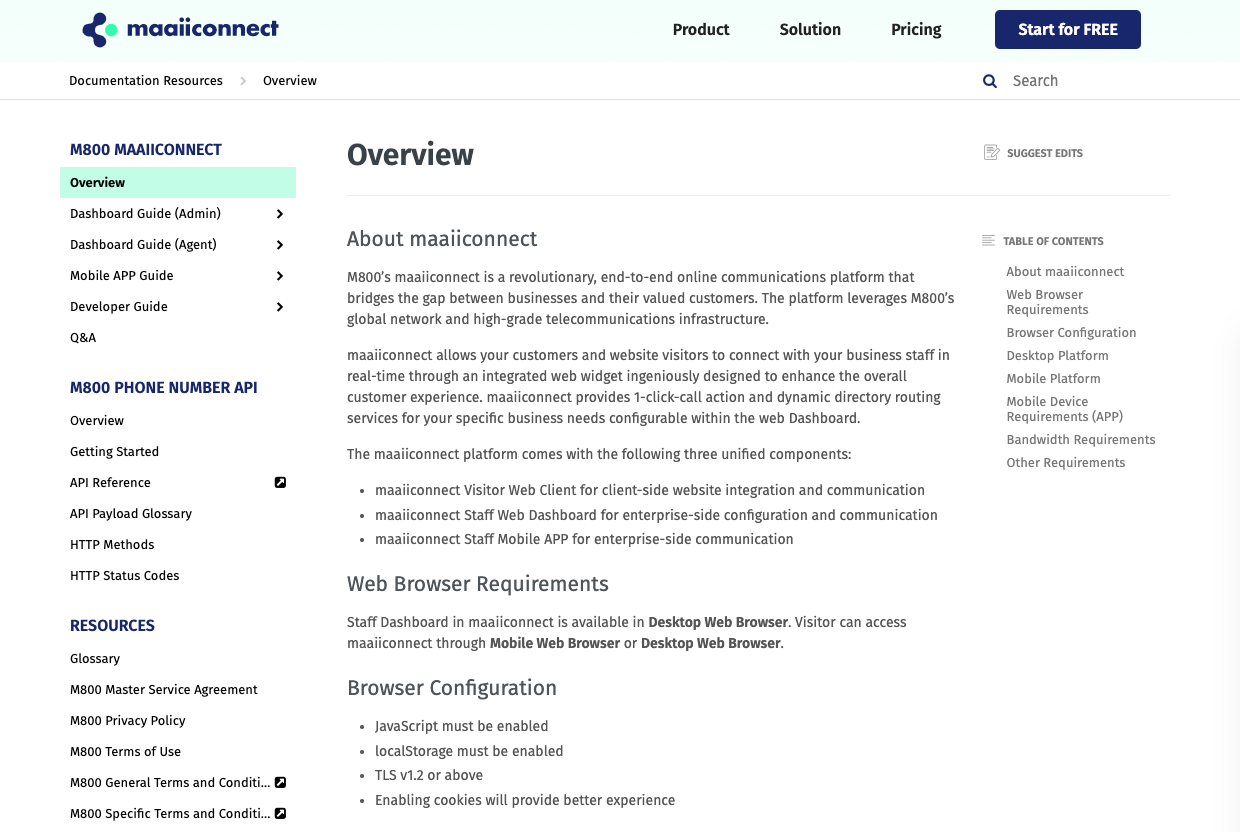Jump to About maaiiconnect in contents
This screenshot has width=1240, height=832.
click(1065, 272)
